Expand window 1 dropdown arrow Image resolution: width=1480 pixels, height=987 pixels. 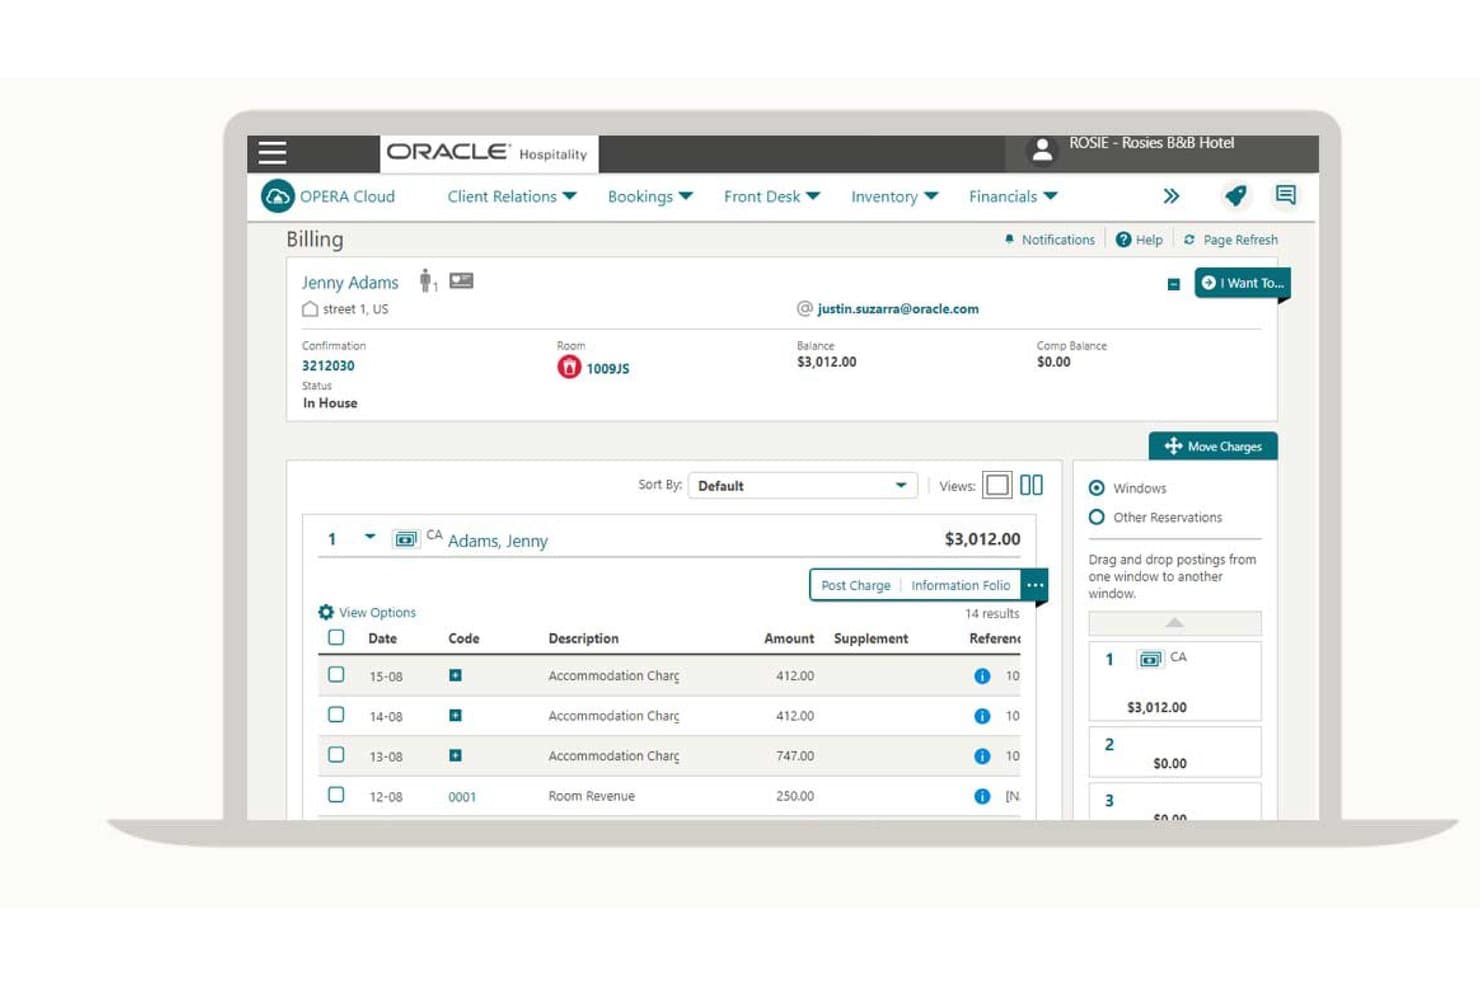[370, 537]
